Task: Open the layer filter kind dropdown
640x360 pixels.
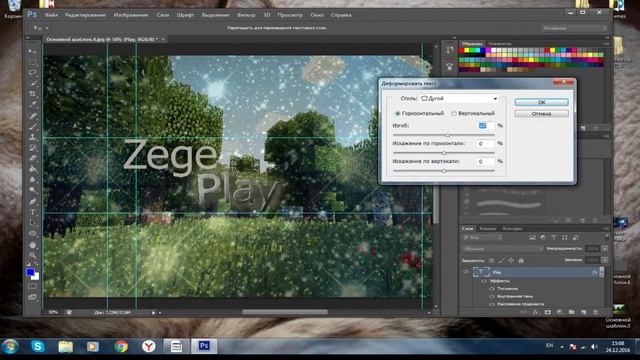Action: point(482,237)
